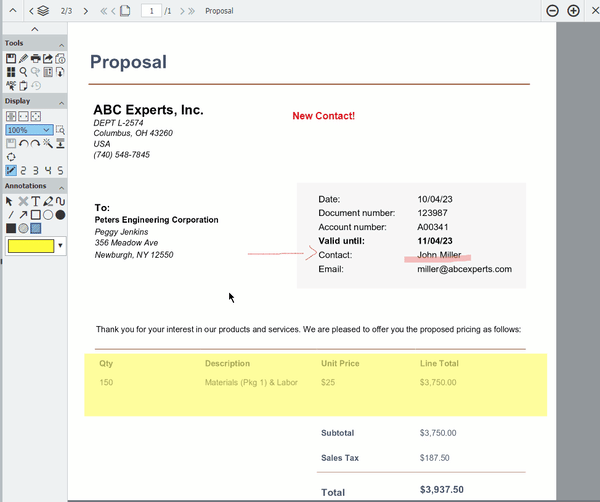Select the text annotation tool
Screen dimensions: 600x502
point(36,201)
